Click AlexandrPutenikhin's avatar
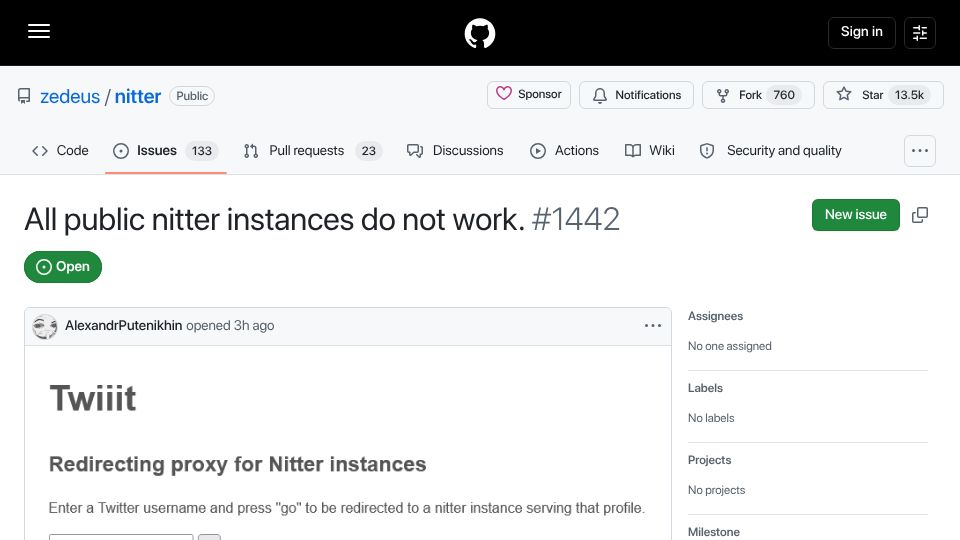 [45, 326]
